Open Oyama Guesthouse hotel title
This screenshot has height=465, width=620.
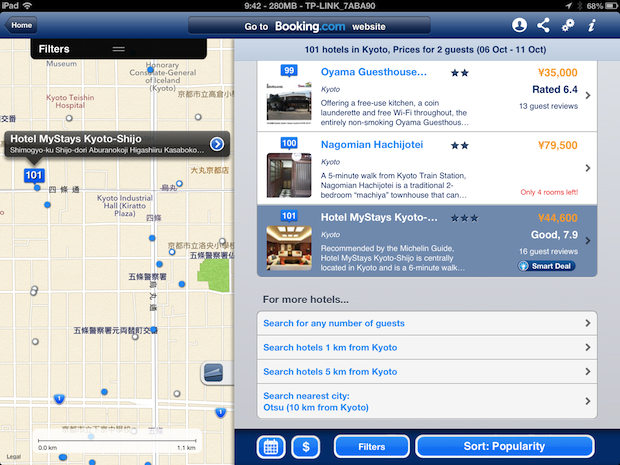click(374, 72)
